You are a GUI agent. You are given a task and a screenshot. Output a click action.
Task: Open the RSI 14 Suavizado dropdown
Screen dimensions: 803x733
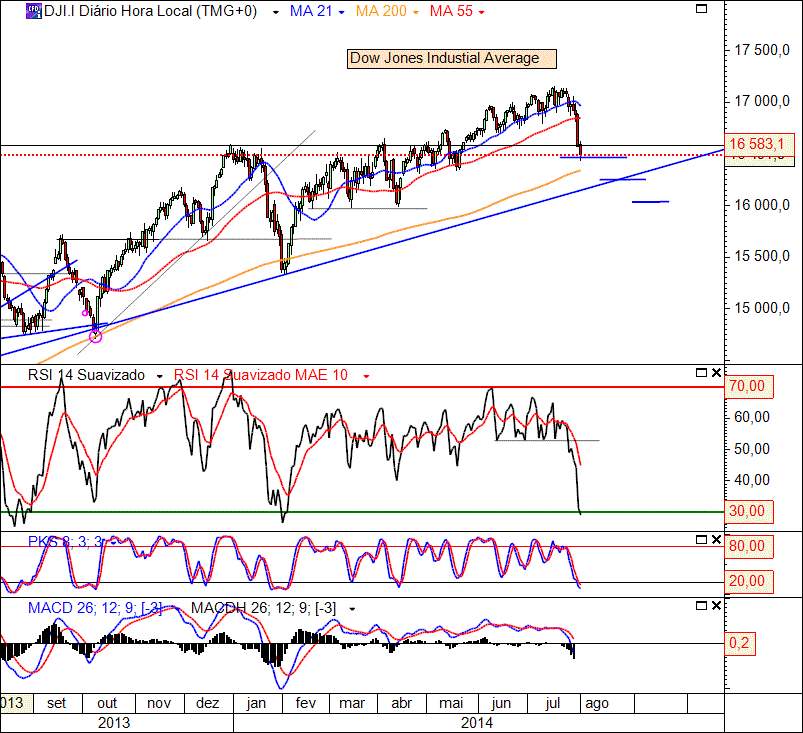click(x=160, y=376)
